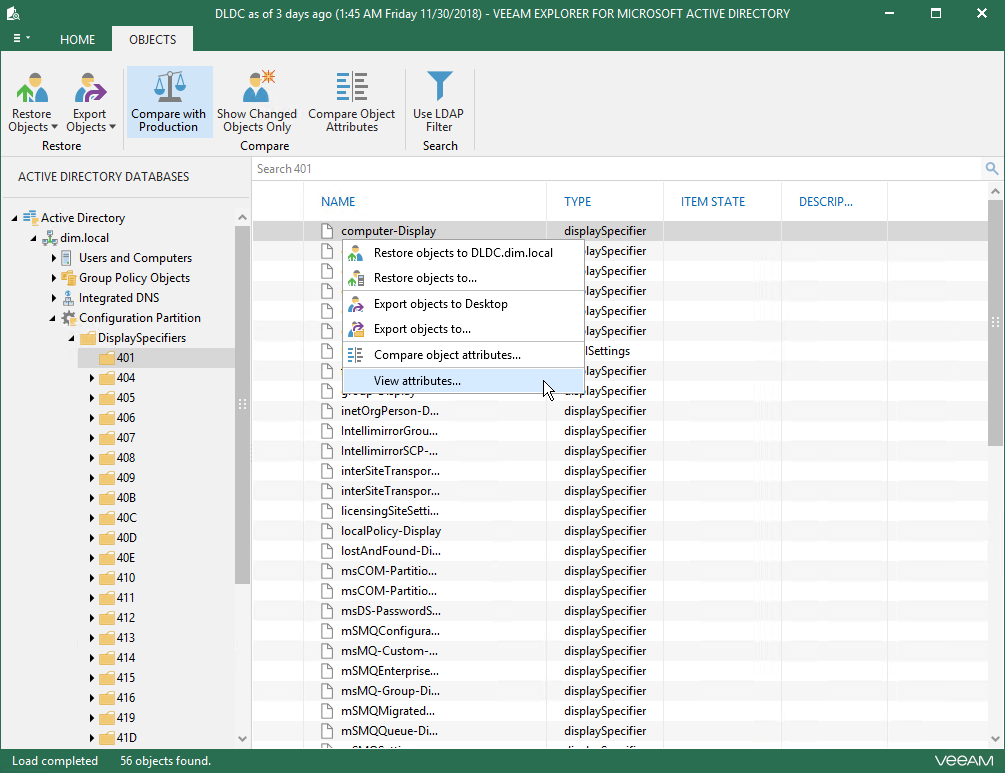Click the DisplaySpecifiers folder icon
1005x773 pixels.
pyautogui.click(x=88, y=338)
